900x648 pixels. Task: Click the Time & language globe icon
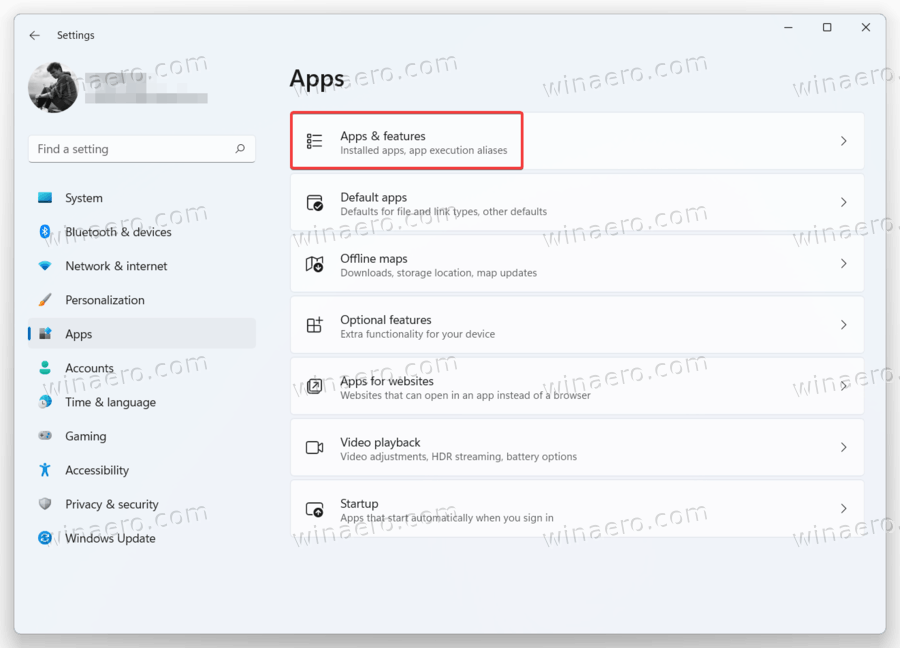[45, 402]
